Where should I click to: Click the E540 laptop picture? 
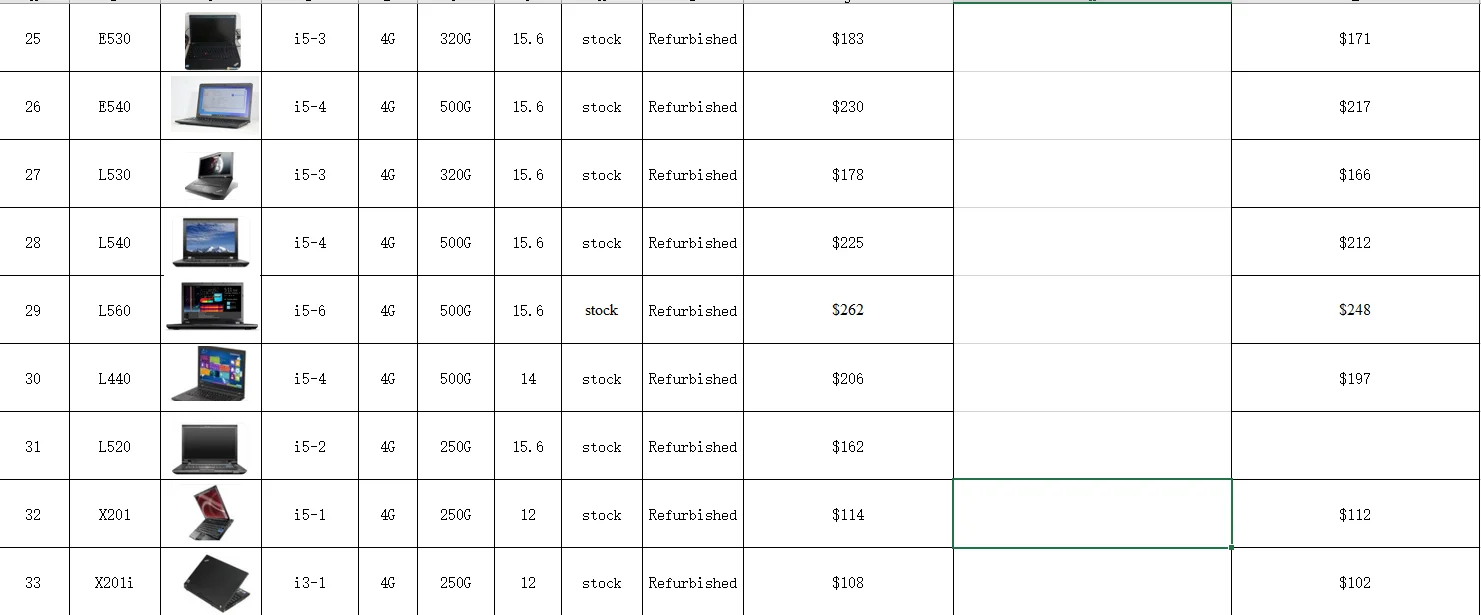[214, 105]
